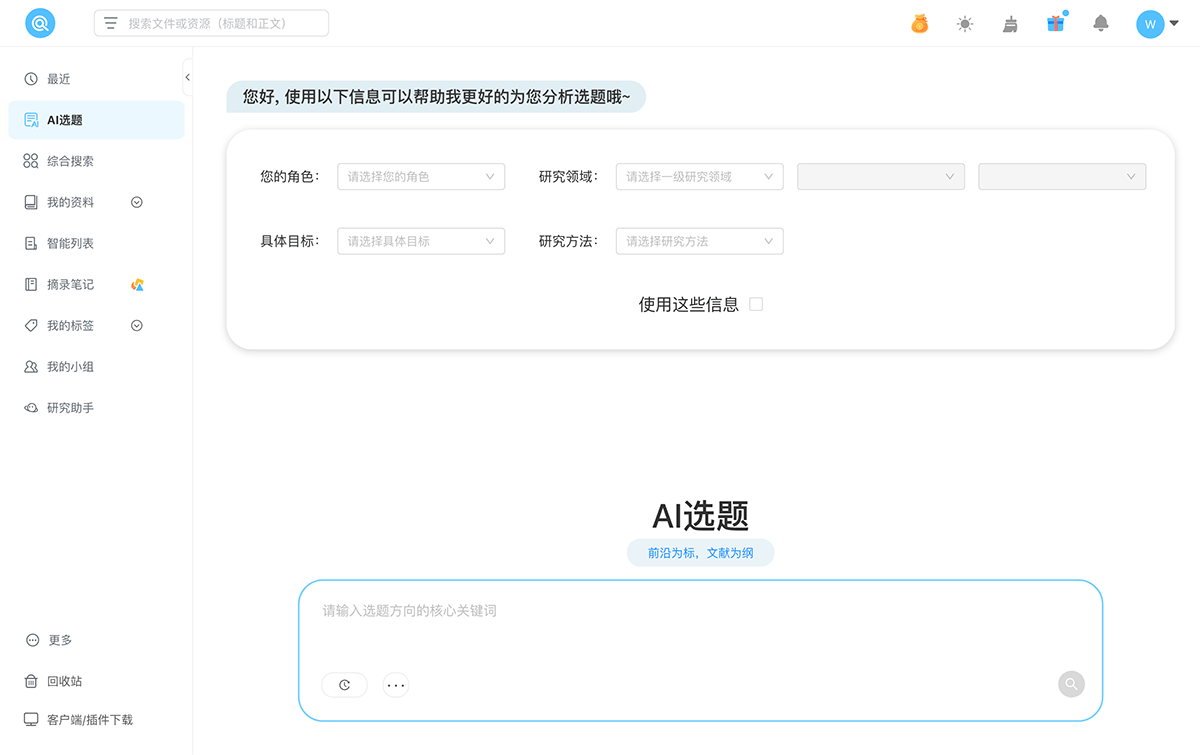Expand the 具体目标 dropdown

click(420, 241)
